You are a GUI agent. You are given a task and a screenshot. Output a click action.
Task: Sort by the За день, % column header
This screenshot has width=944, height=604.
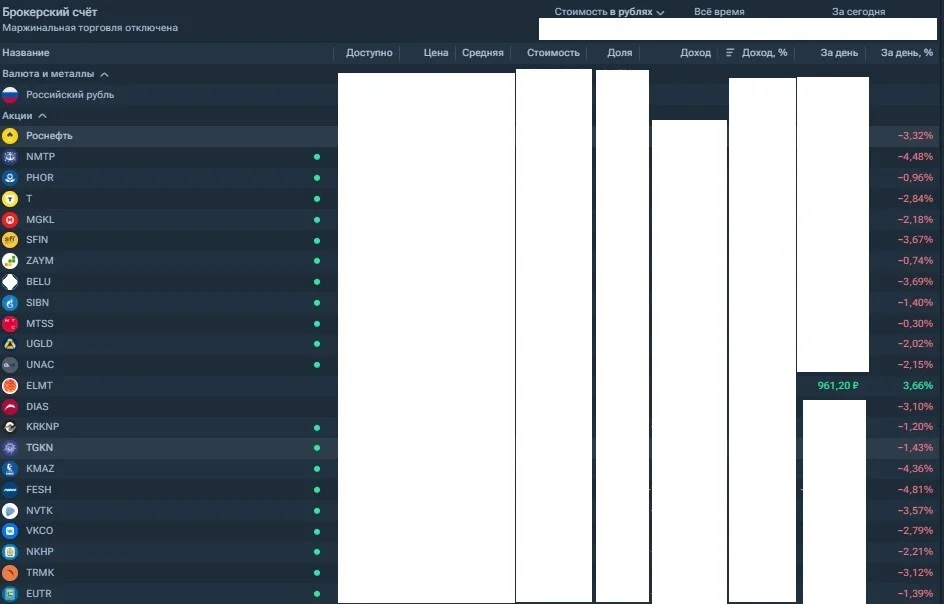(907, 53)
